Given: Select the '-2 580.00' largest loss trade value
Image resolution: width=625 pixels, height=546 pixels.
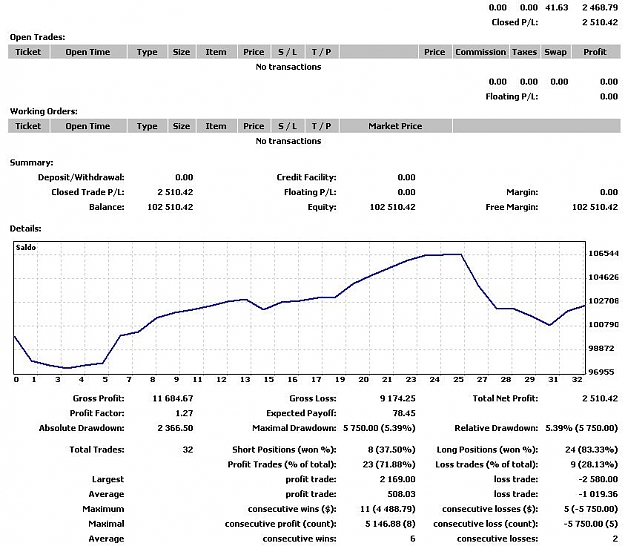Looking at the screenshot, I should pos(598,479).
